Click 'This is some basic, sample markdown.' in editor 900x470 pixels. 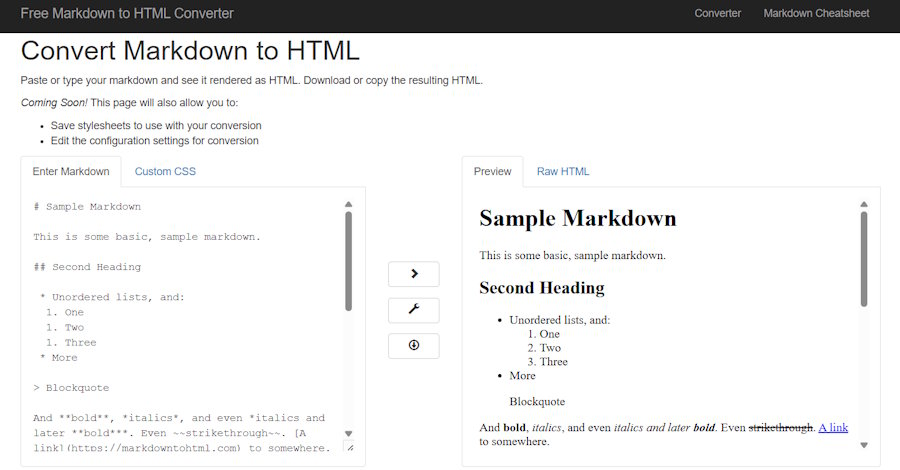click(147, 237)
